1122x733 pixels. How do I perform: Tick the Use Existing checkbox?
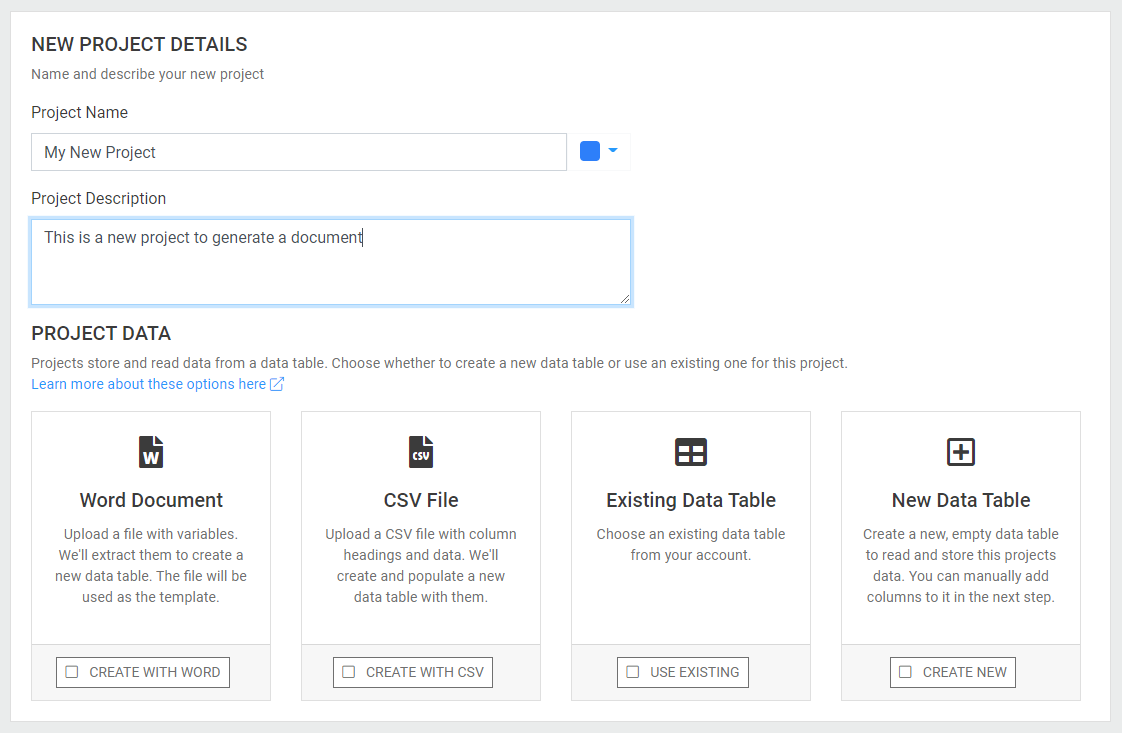(633, 672)
